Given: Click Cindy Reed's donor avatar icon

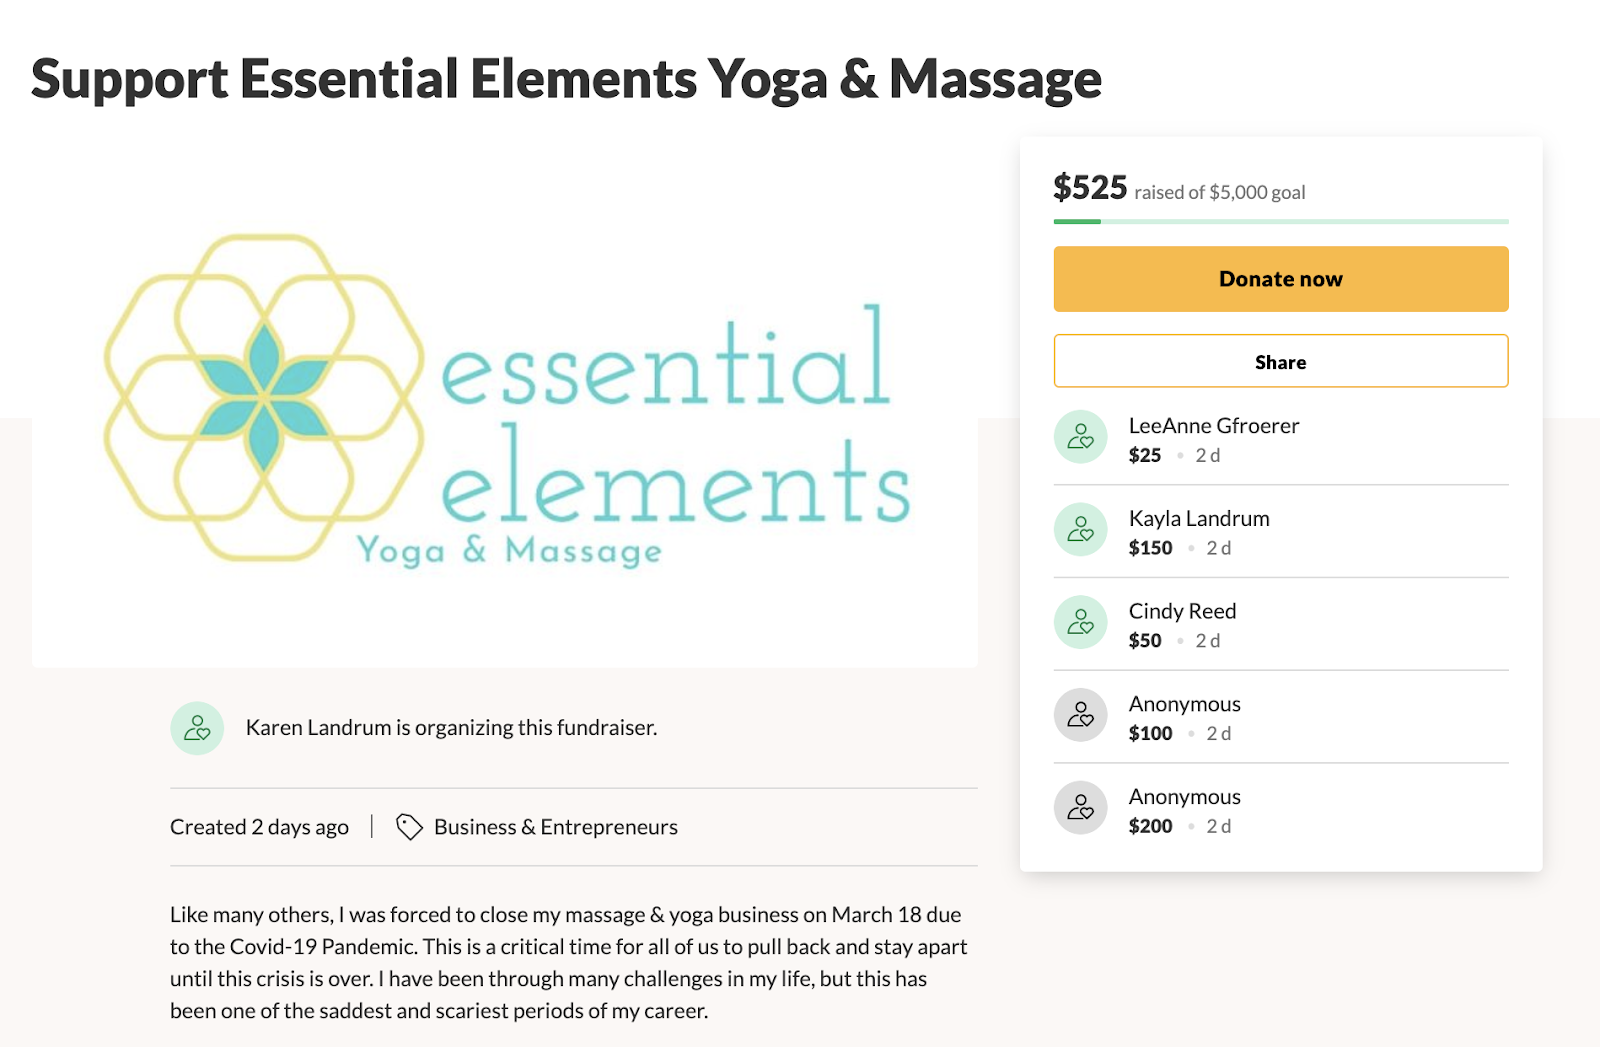Looking at the screenshot, I should 1080,622.
